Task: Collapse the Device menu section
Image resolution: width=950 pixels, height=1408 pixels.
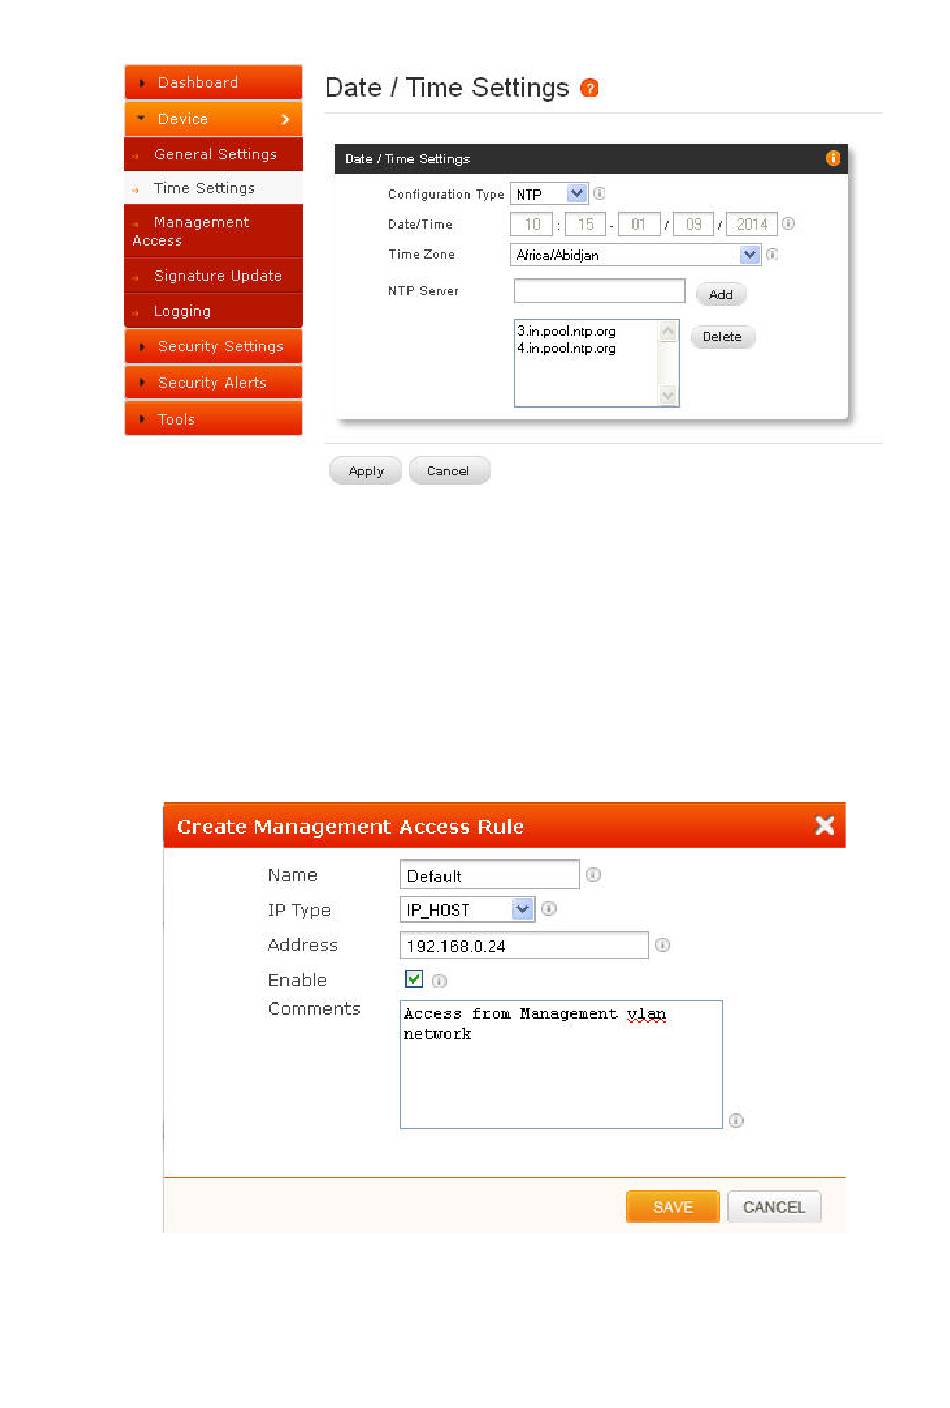Action: click(x=213, y=119)
